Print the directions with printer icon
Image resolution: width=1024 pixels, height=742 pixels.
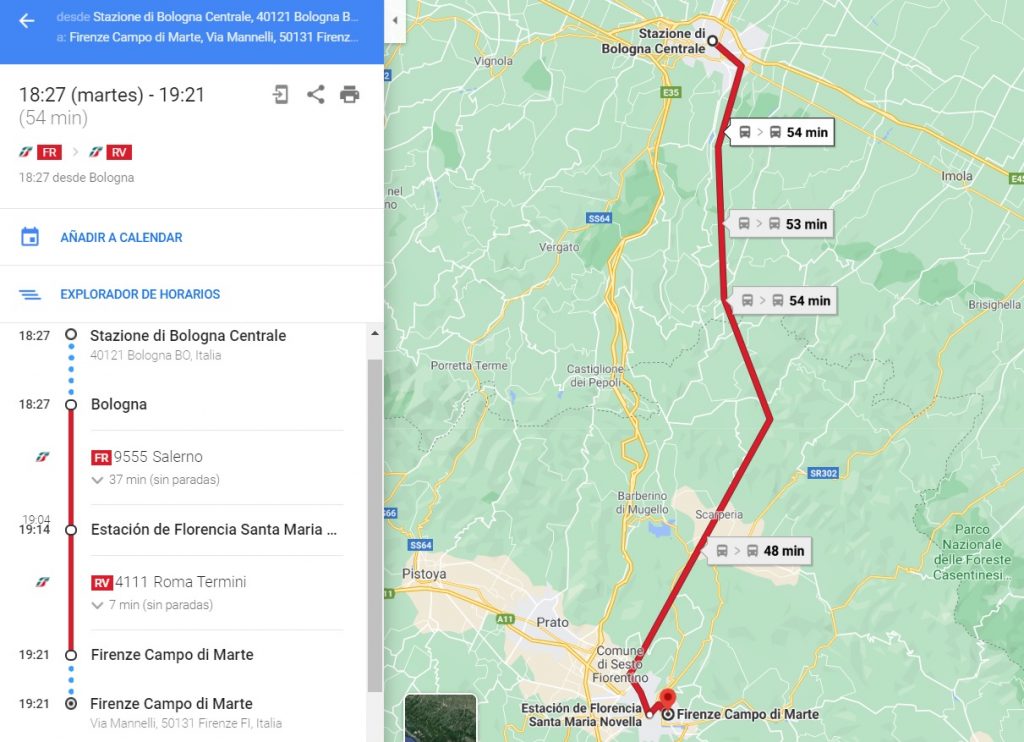(349, 95)
